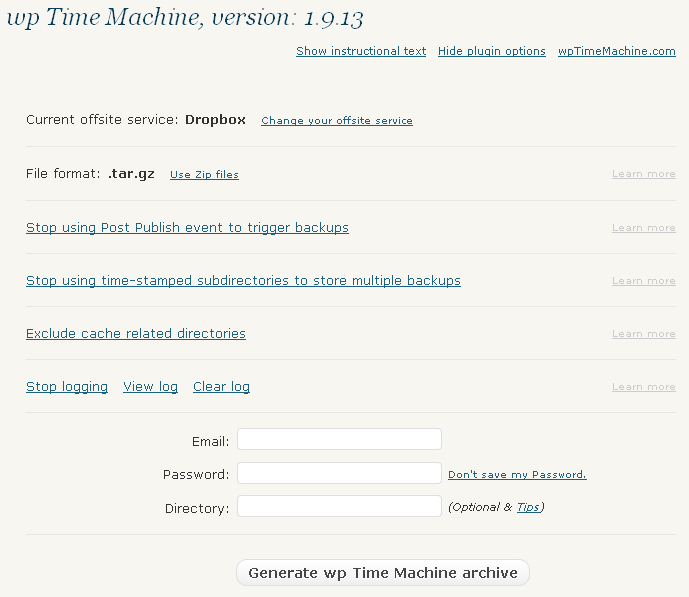The width and height of the screenshot is (689, 597).
Task: Switch file format with Use Zip files
Action: tap(204, 175)
